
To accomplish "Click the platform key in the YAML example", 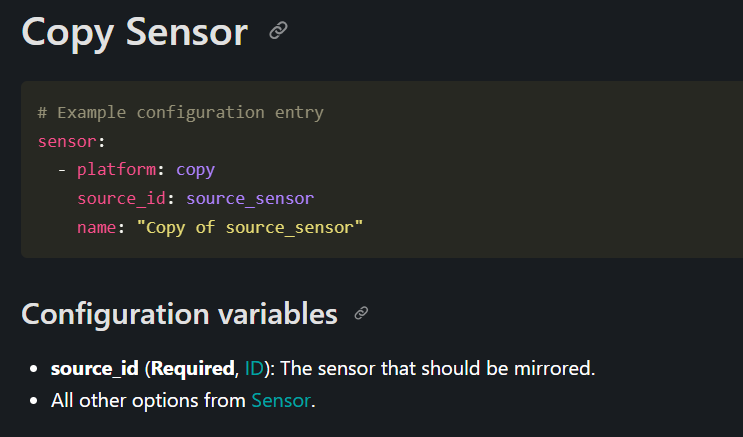I will pyautogui.click(x=117, y=170).
